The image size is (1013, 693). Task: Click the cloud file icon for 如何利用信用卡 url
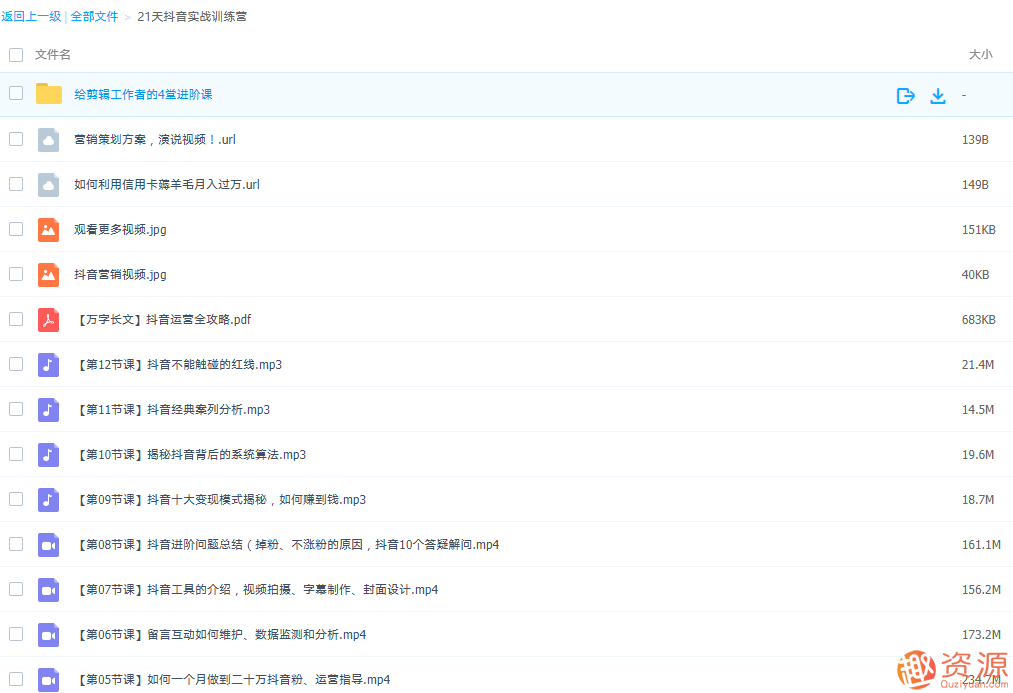(48, 185)
